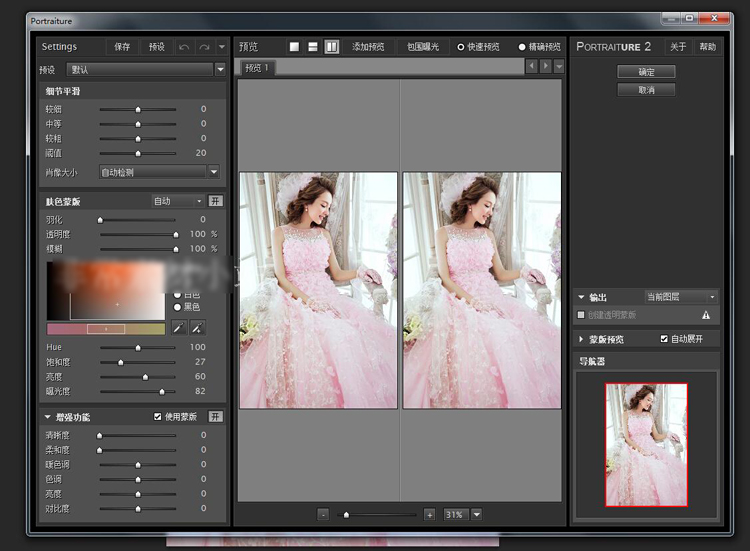Click the zoom out minus button
The width and height of the screenshot is (750, 551).
coord(323,514)
